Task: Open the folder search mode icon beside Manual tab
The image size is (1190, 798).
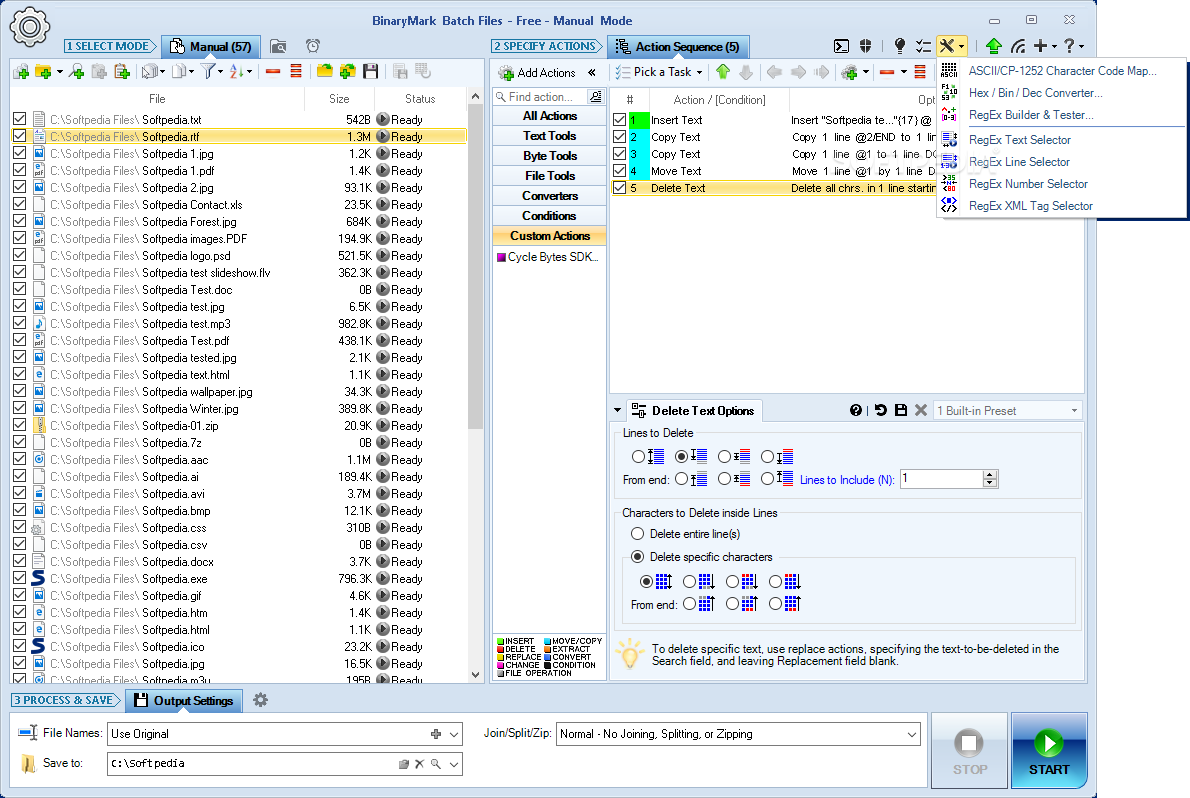Action: tap(279, 46)
